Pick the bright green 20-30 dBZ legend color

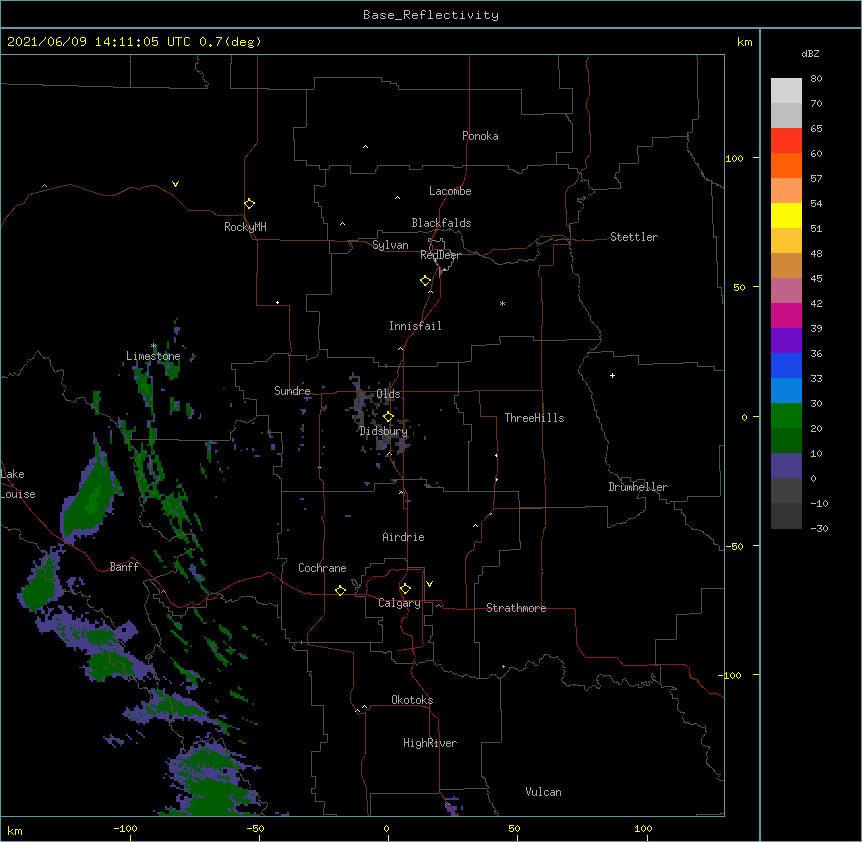[786, 416]
